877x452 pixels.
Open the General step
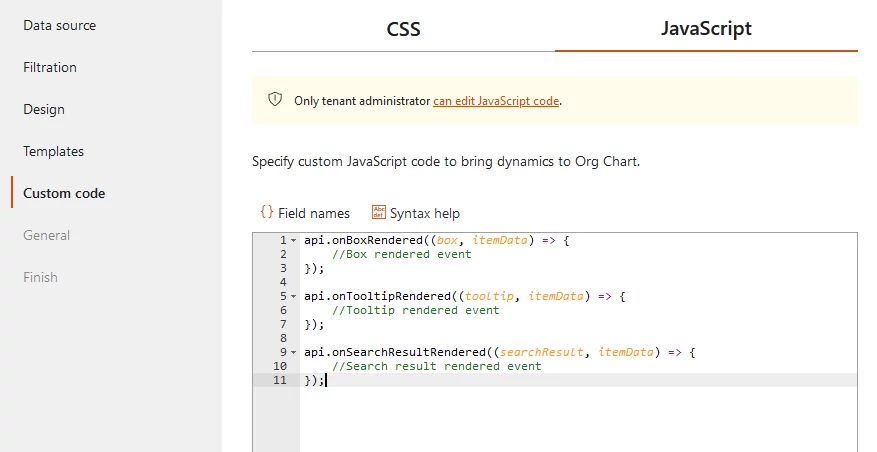pyautogui.click(x=46, y=235)
